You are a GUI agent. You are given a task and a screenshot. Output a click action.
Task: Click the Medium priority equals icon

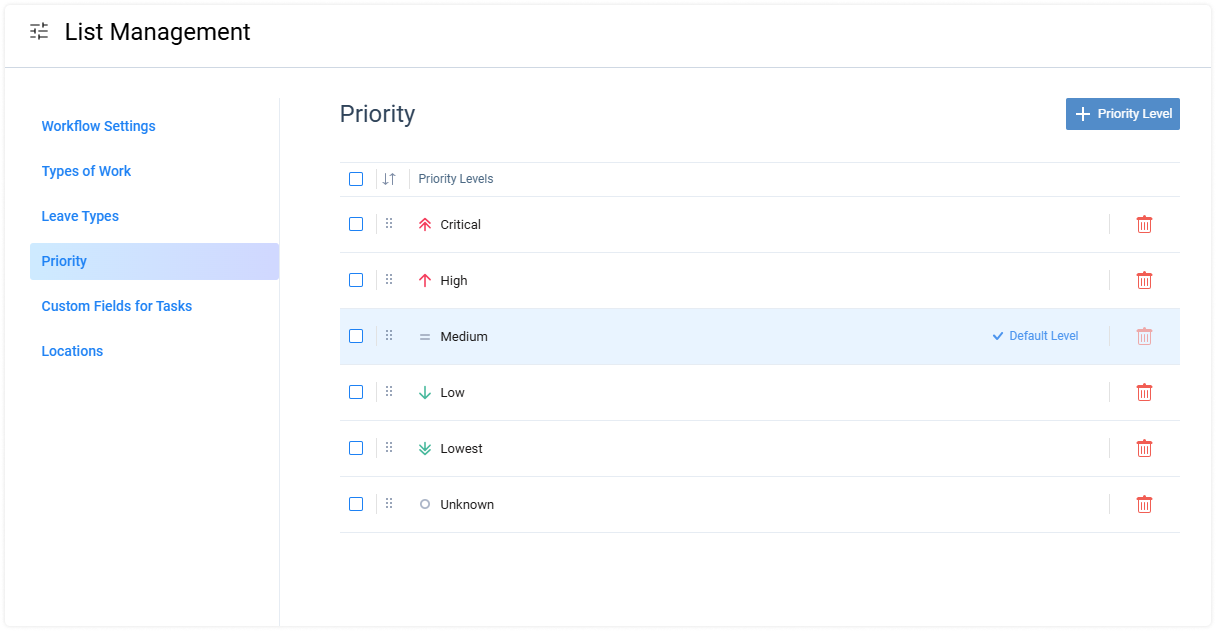pyautogui.click(x=424, y=336)
